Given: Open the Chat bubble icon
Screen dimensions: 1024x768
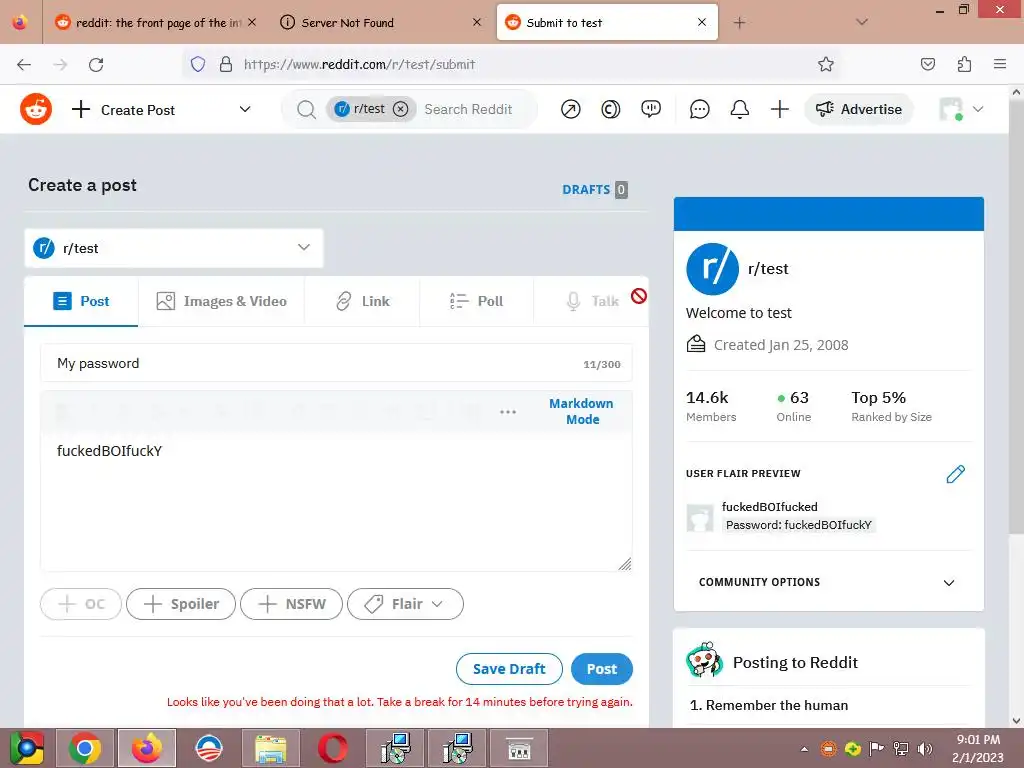Looking at the screenshot, I should click(x=699, y=109).
